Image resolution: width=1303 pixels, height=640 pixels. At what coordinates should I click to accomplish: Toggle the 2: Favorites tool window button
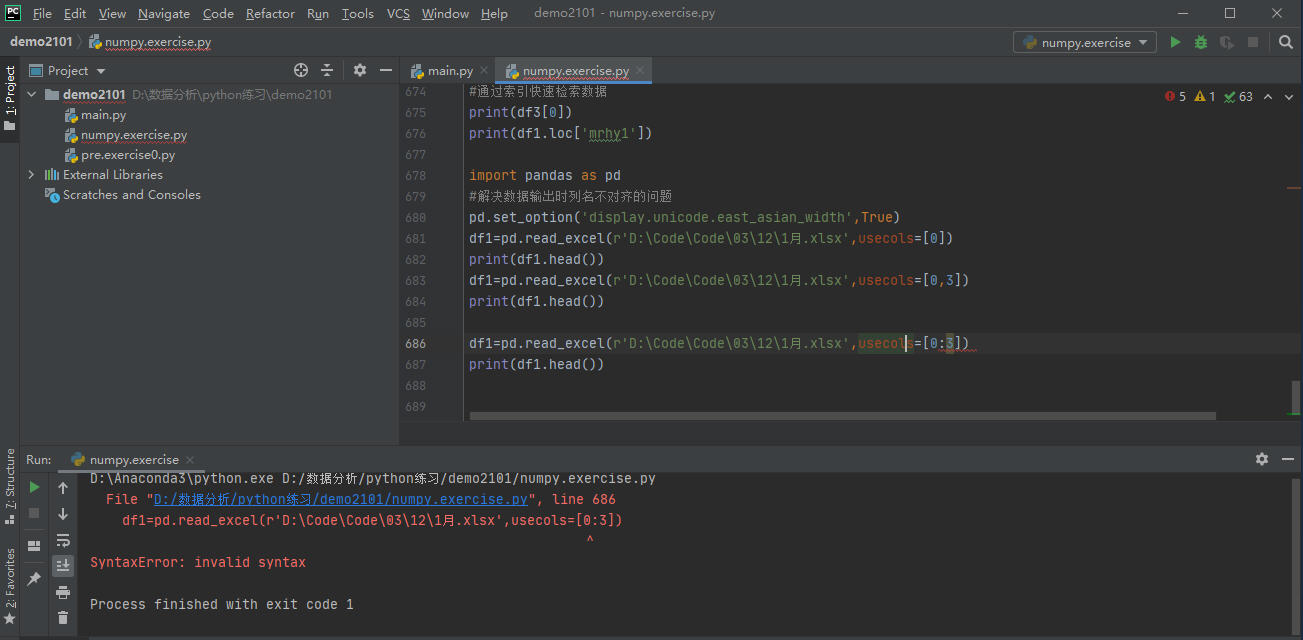point(10,585)
